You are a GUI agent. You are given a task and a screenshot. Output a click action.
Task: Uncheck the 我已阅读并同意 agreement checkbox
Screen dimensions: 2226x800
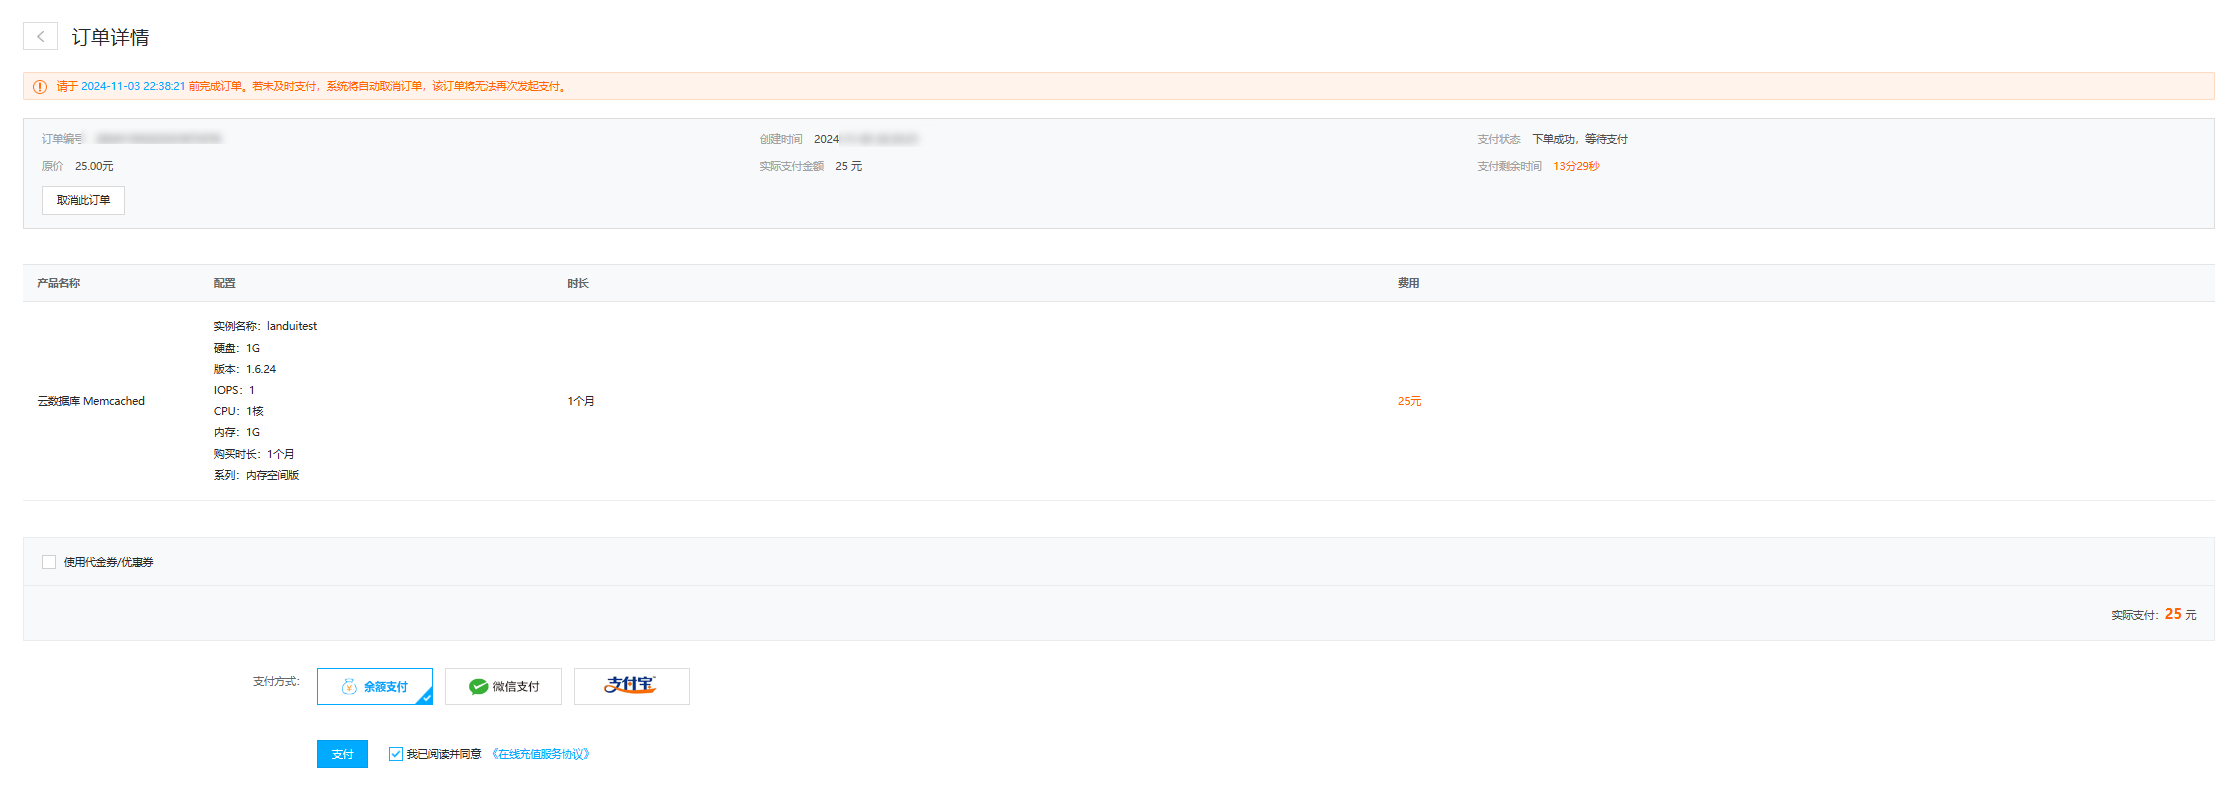[x=396, y=754]
